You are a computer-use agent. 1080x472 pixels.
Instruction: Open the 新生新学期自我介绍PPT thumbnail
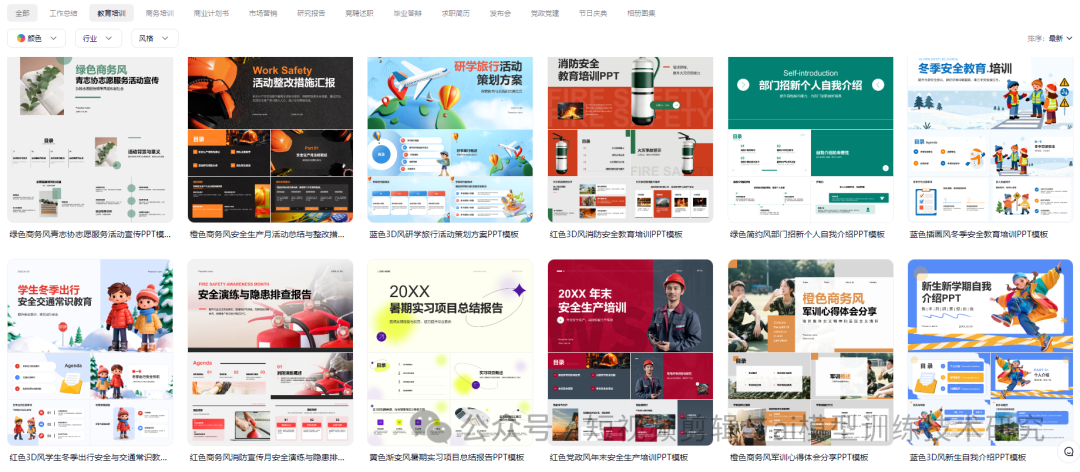[990, 352]
